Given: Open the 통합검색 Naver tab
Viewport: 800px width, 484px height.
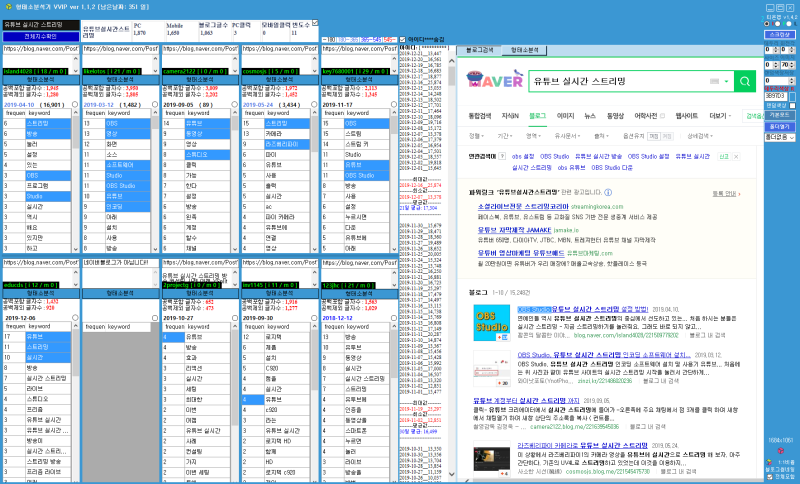Looking at the screenshot, I should click(480, 116).
